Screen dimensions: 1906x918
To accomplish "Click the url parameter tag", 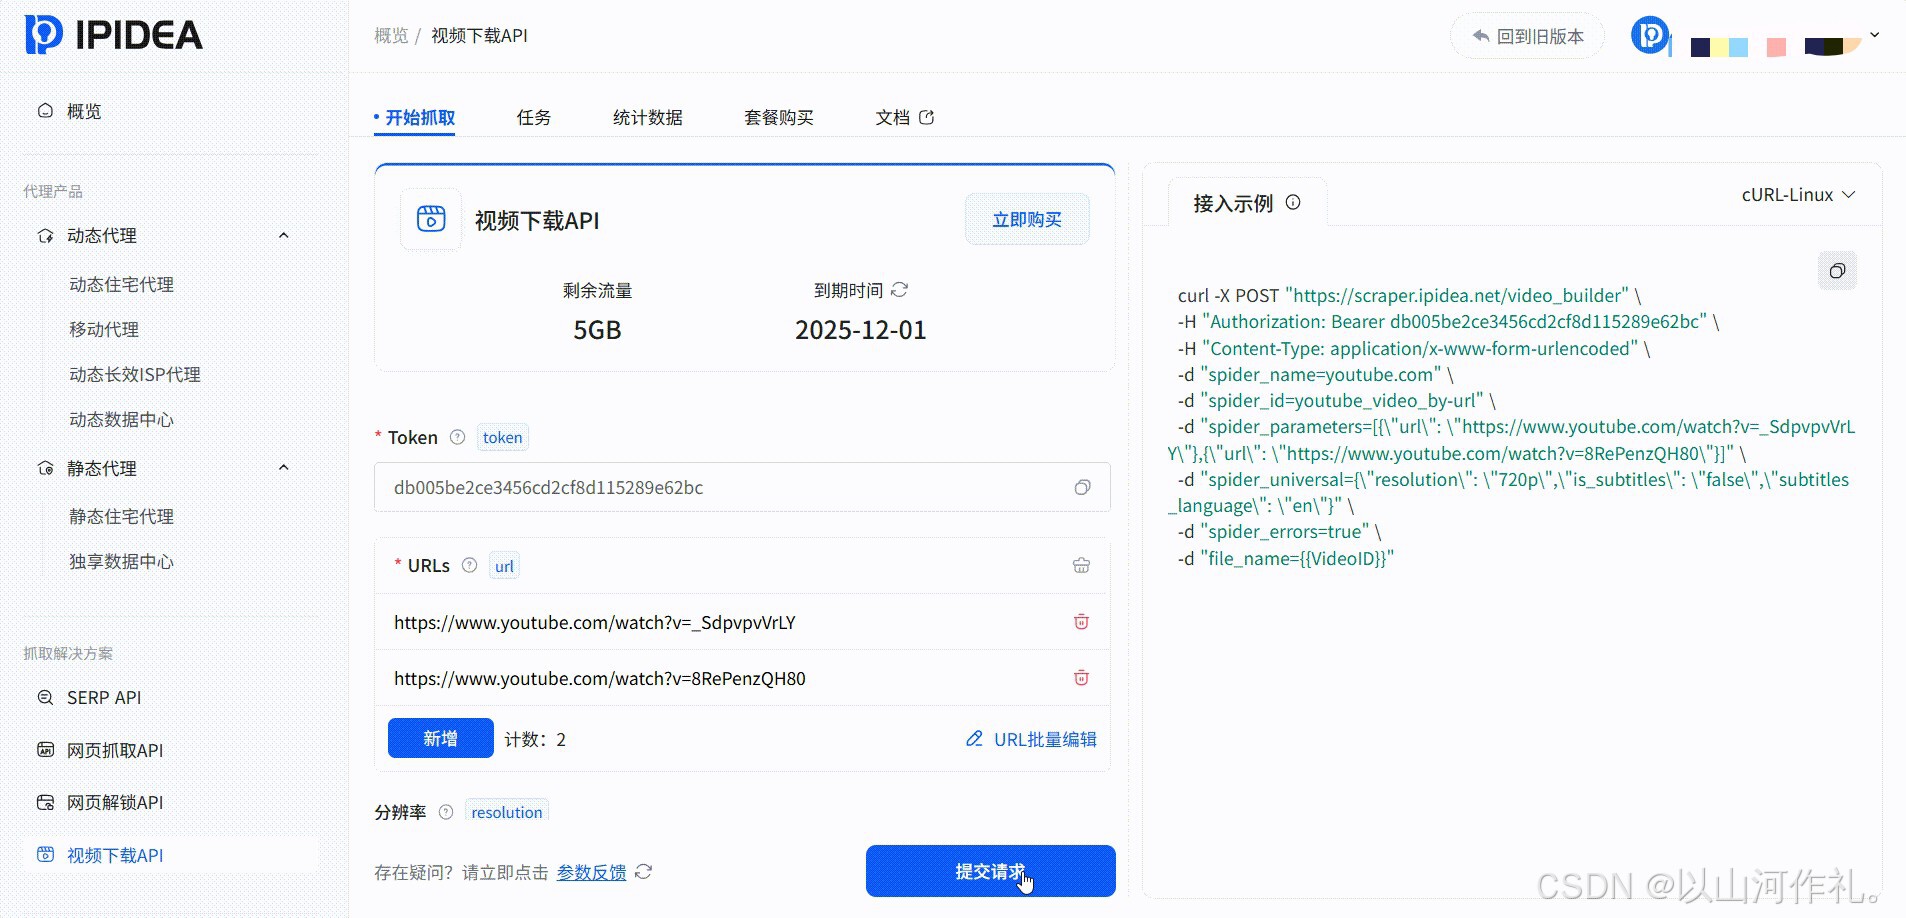I will 504,566.
